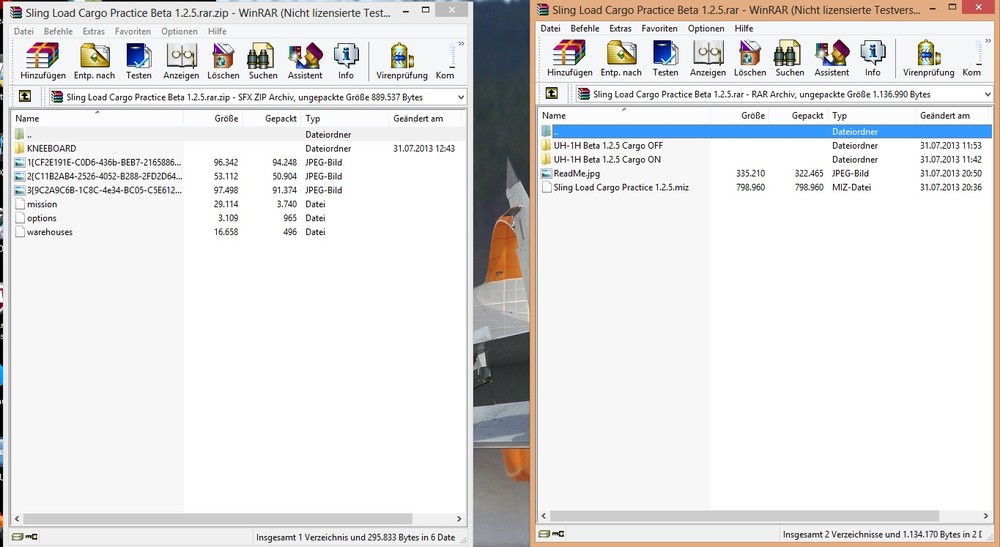Click scroll right arrow in left window
Viewport: 1000px width, 547px height.
pyautogui.click(x=459, y=519)
